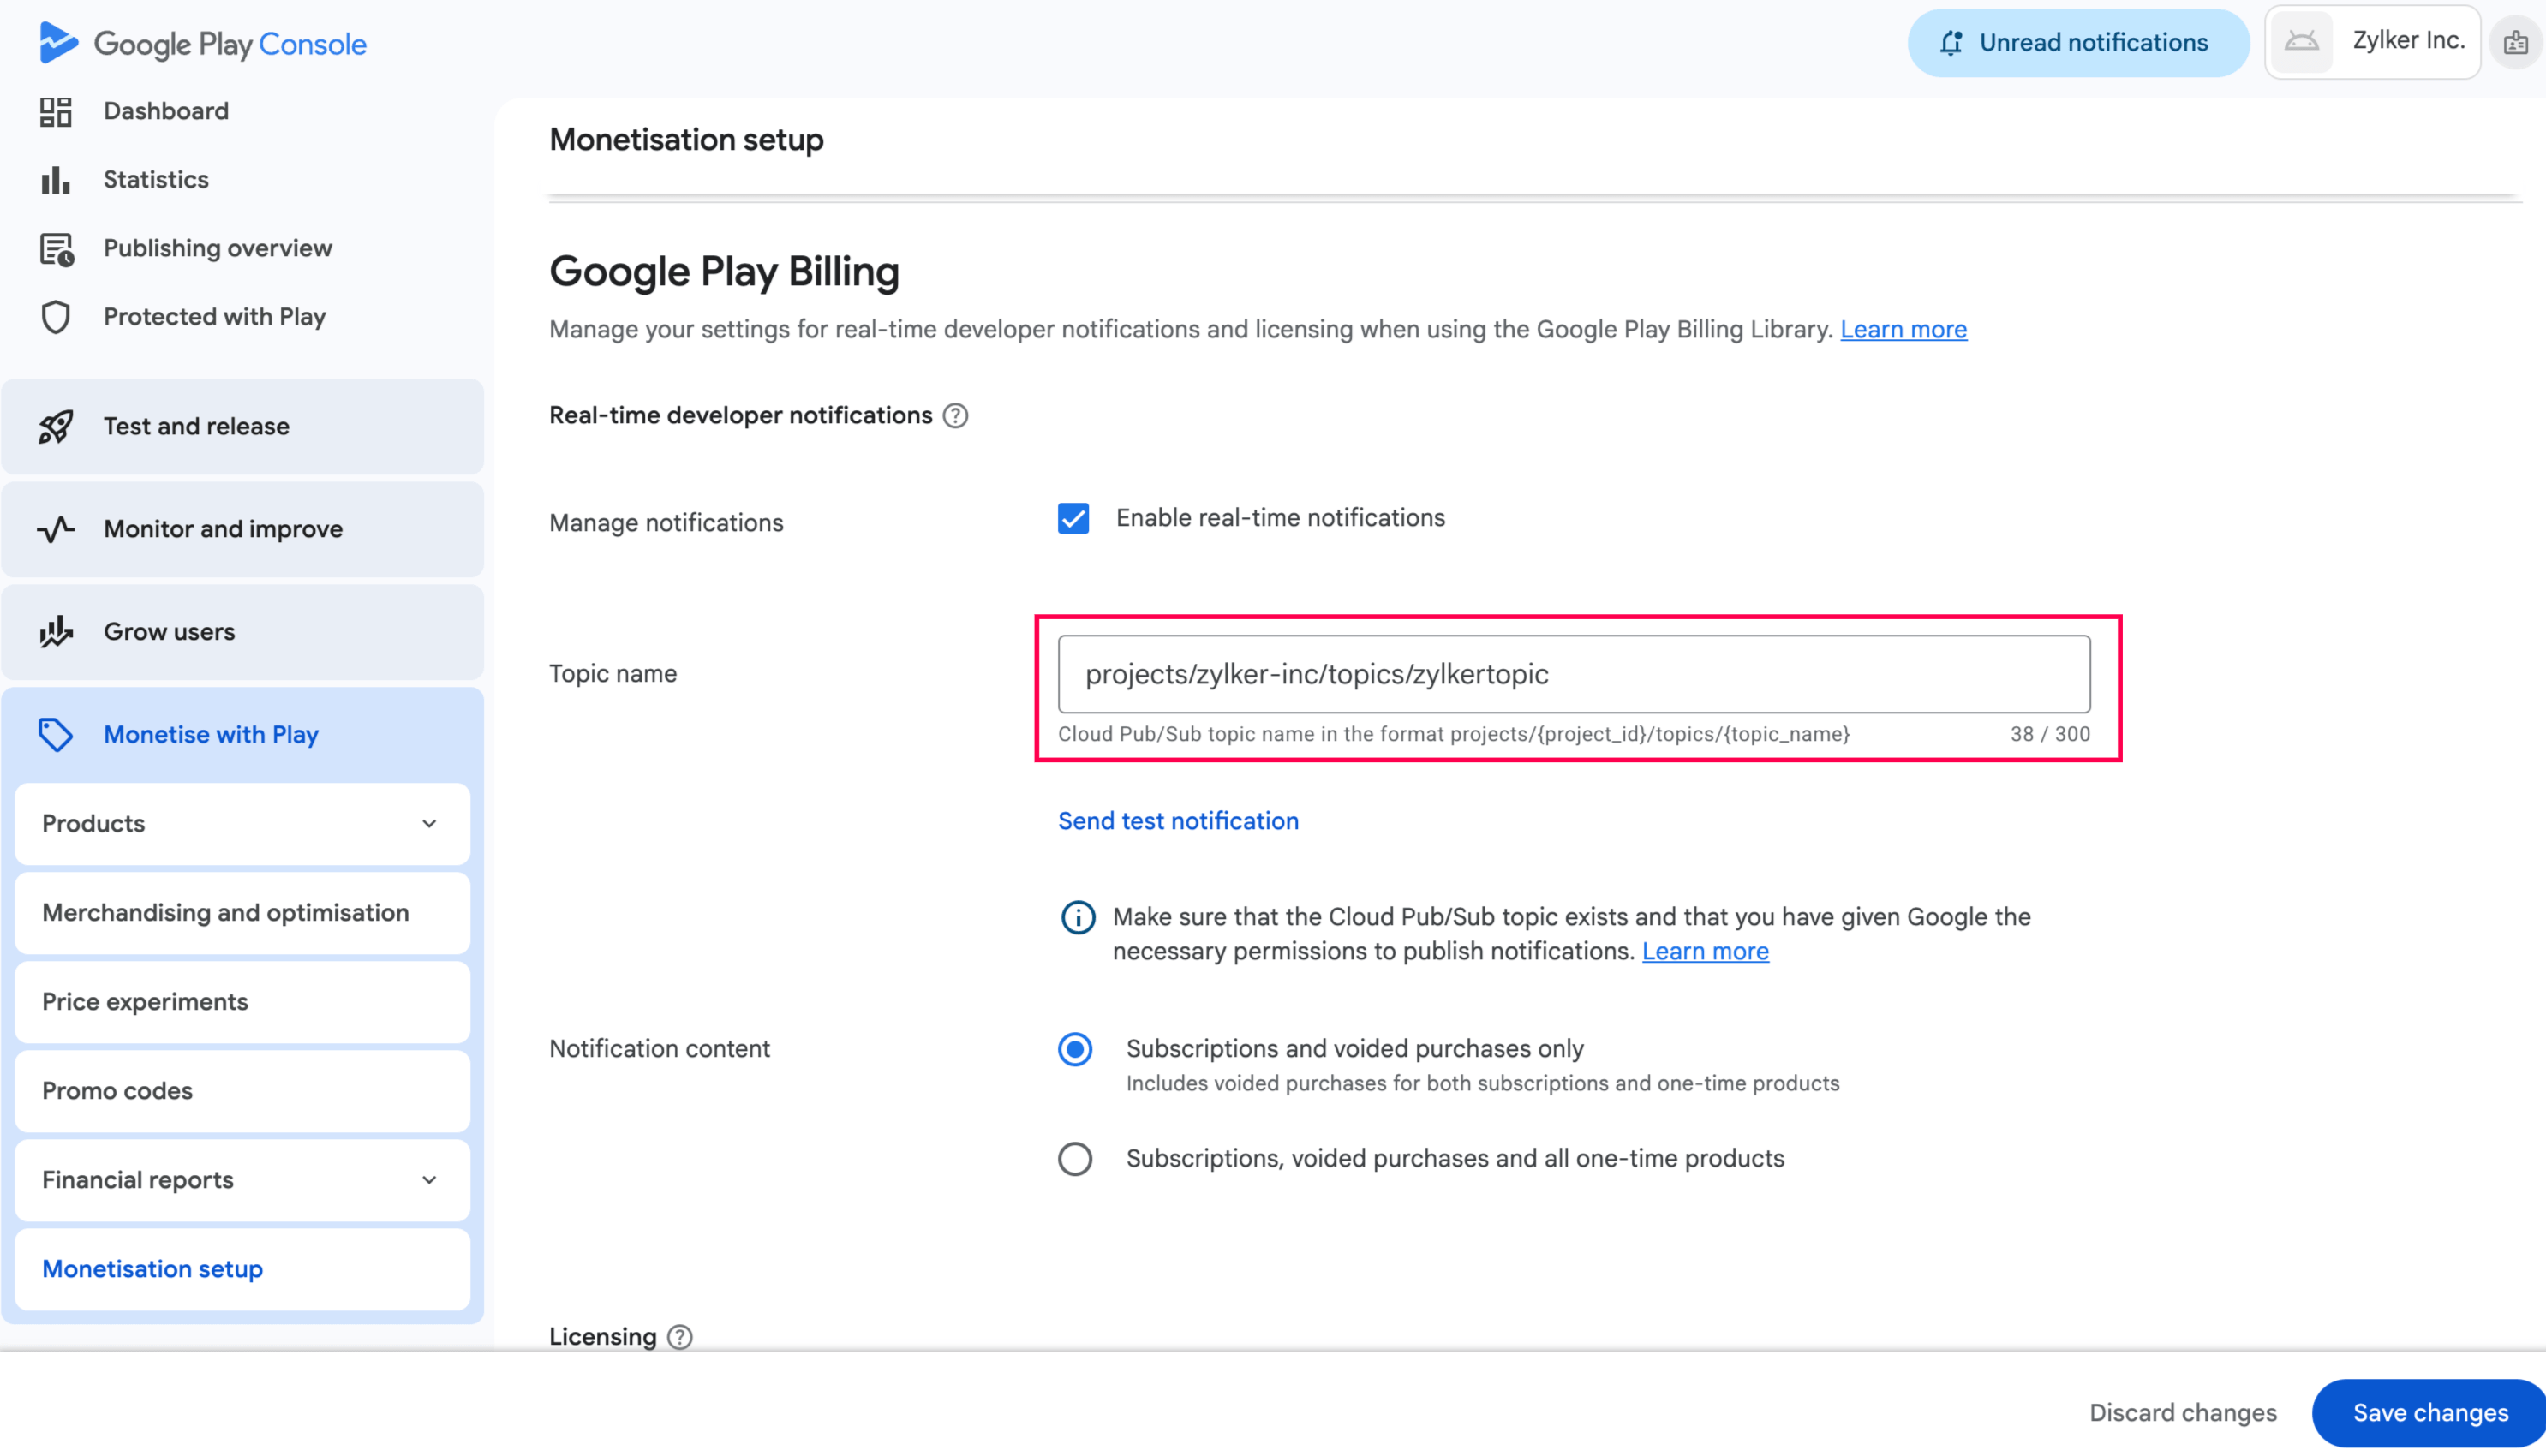The height and width of the screenshot is (1456, 2546).
Task: Open Promo codes page
Action: [x=243, y=1091]
